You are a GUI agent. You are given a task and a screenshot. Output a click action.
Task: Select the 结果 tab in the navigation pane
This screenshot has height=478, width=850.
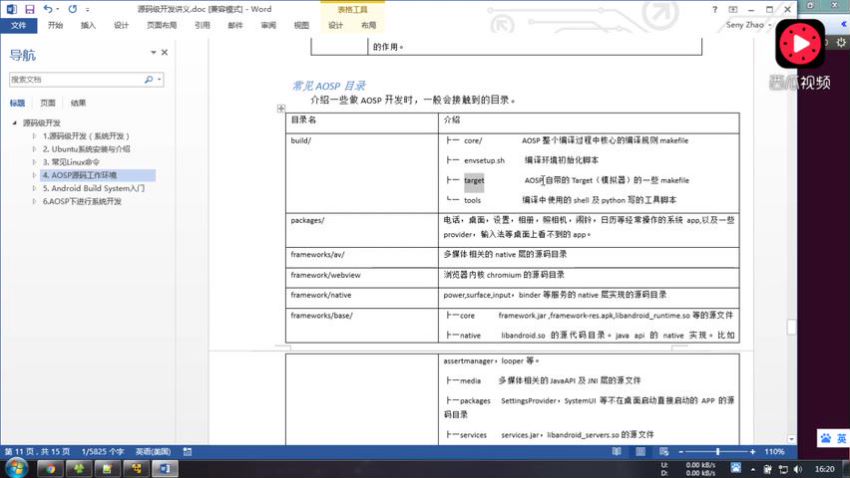click(x=78, y=103)
